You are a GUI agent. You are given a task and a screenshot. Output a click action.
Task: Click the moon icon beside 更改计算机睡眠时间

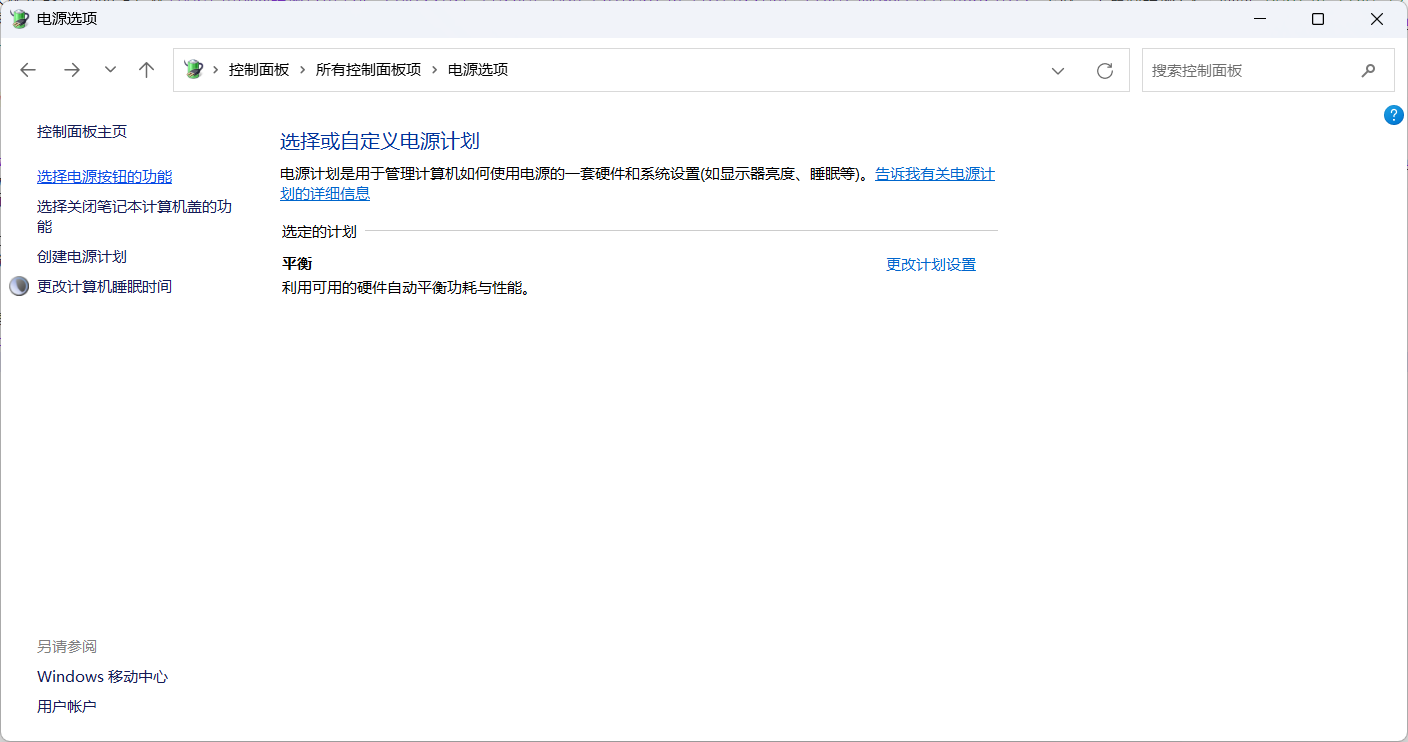coord(19,286)
